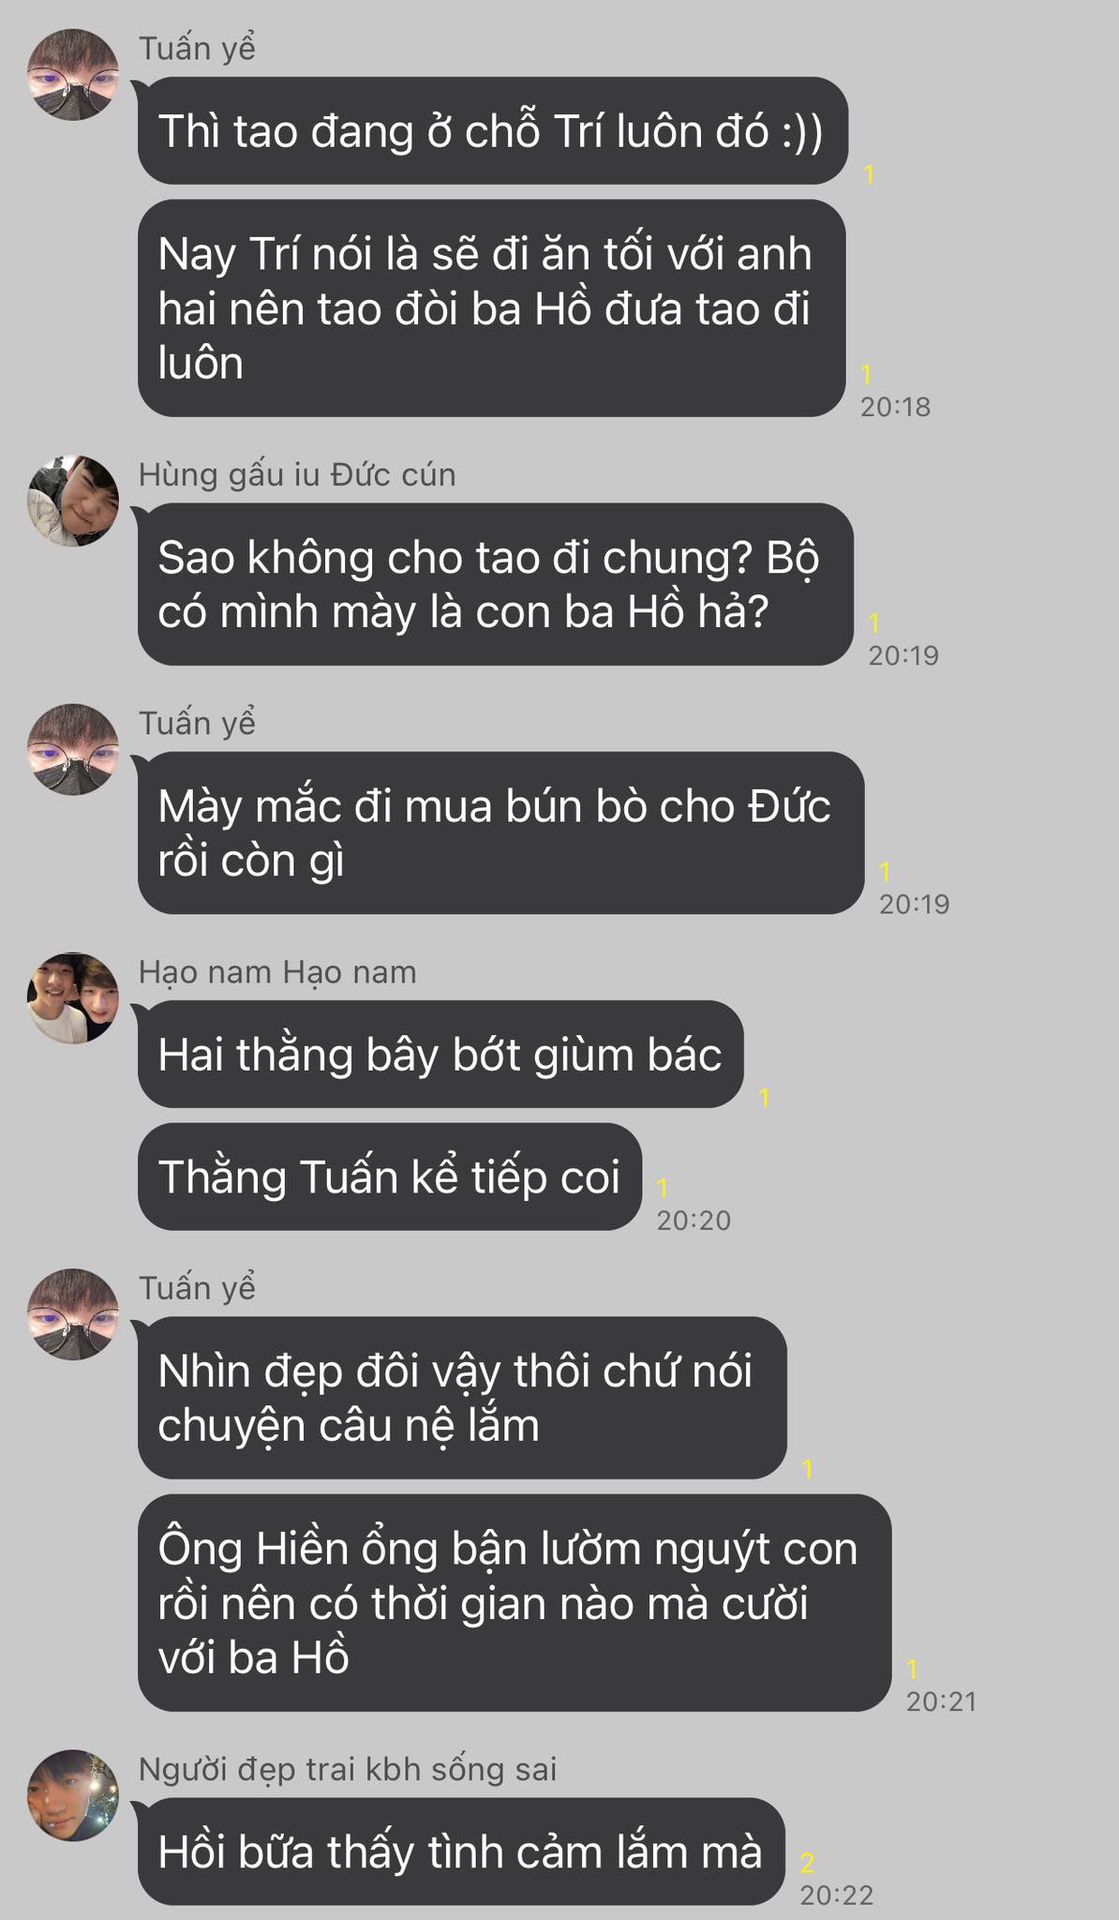This screenshot has height=1920, width=1119.
Task: Open Hạo nam Hạo nam's profile picture
Action: point(73,998)
